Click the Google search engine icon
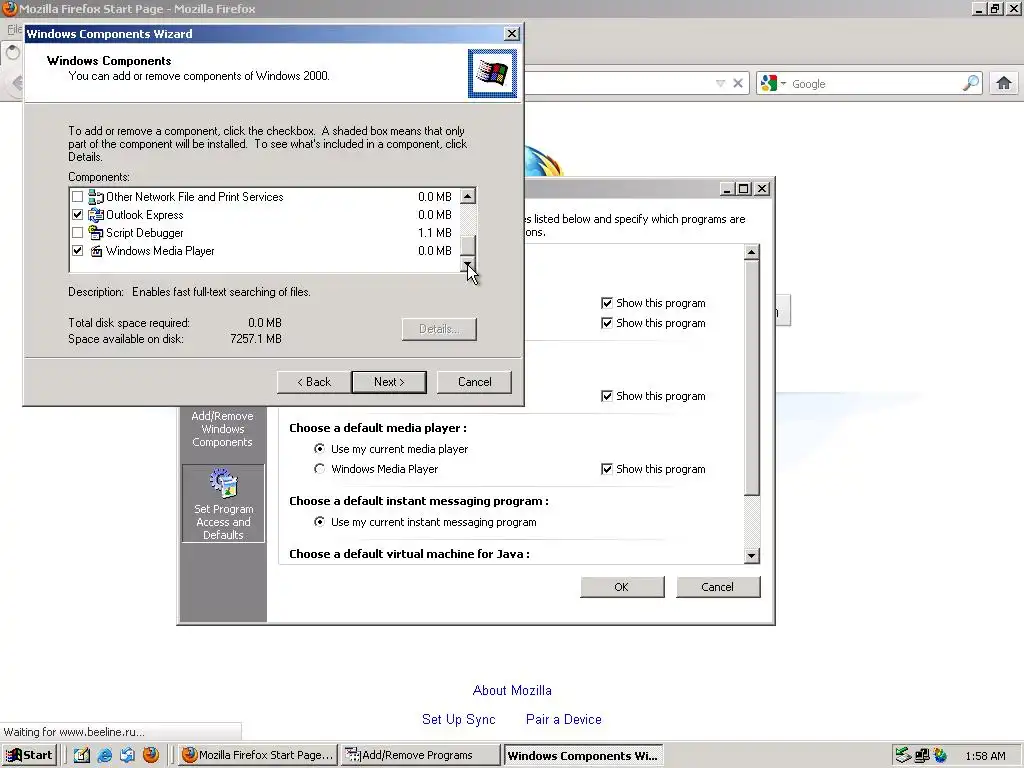Viewport: 1024px width, 768px height. 769,83
